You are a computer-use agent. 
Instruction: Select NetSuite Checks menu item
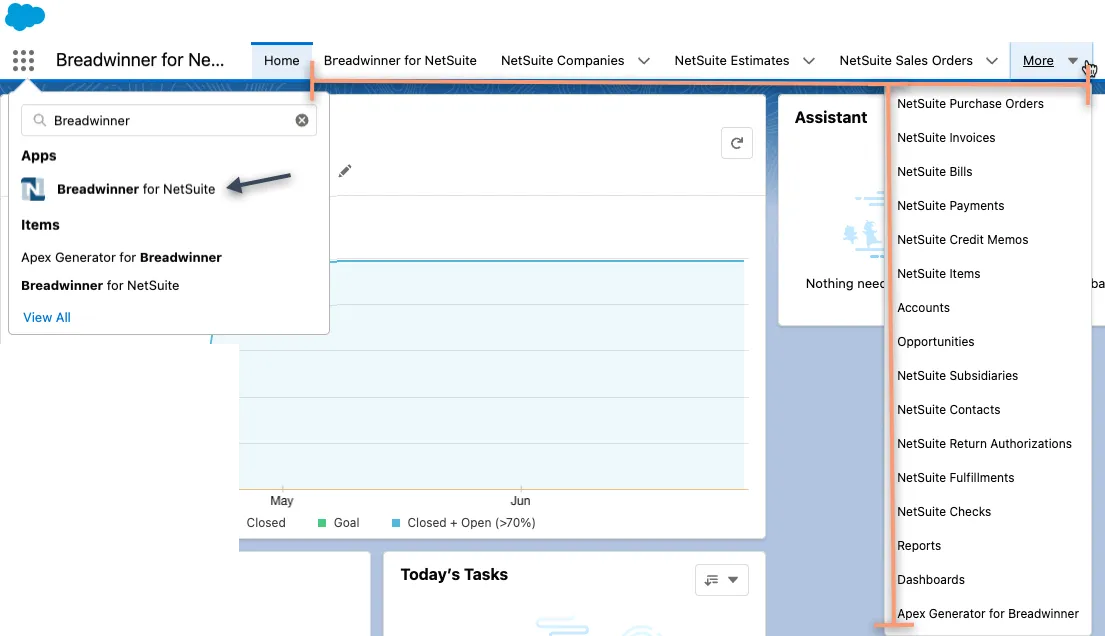pos(944,511)
